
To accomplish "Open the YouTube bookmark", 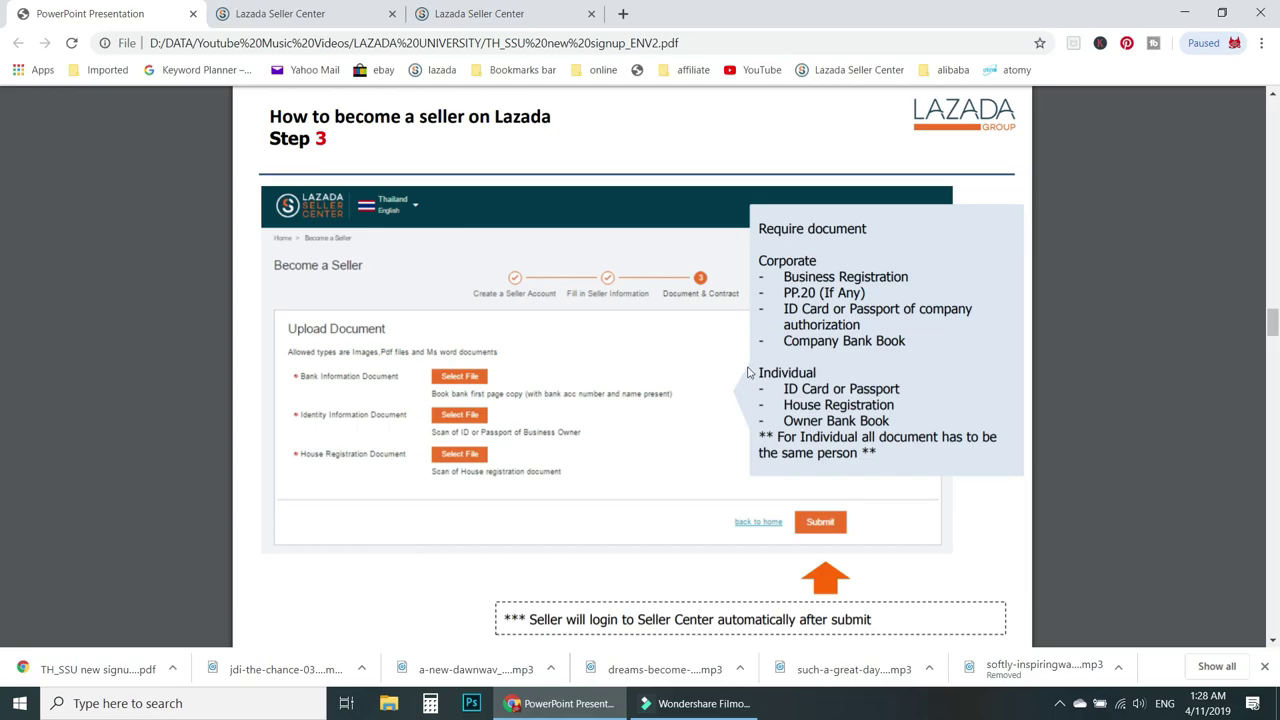I will tap(752, 70).
